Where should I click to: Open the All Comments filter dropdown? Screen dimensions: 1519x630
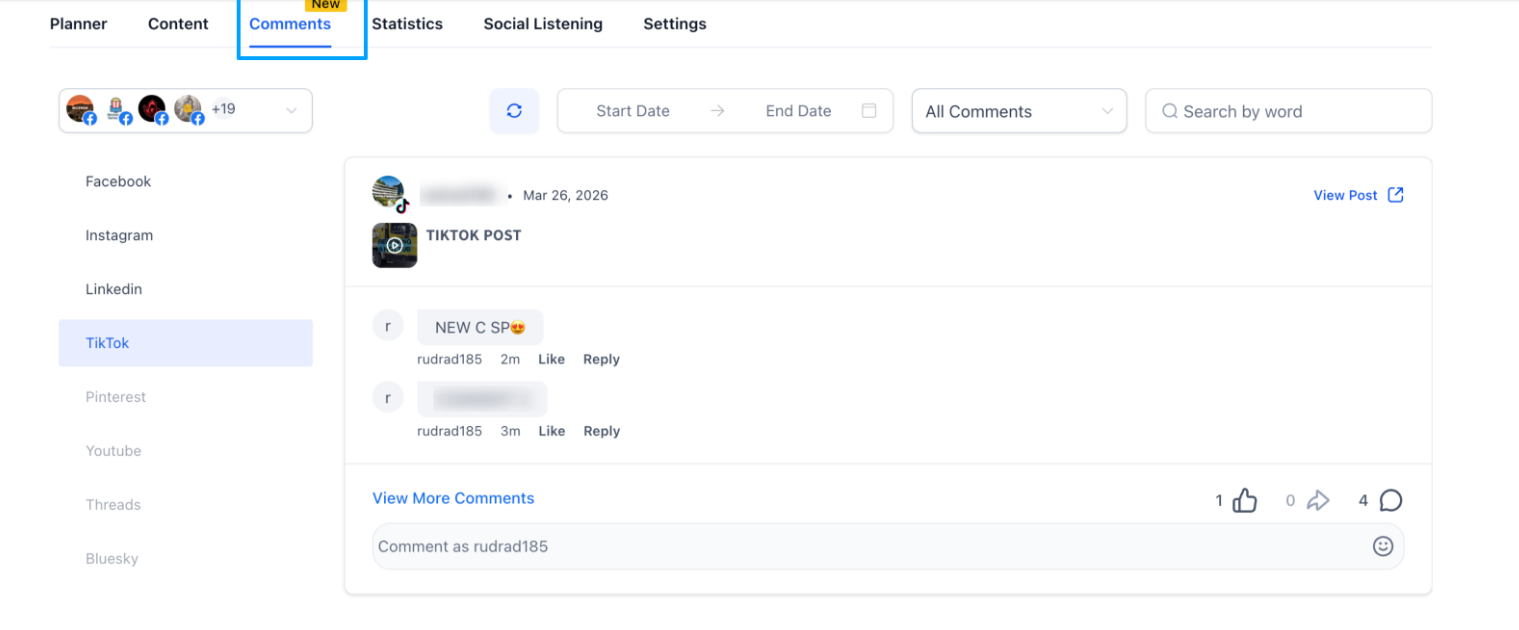1019,111
